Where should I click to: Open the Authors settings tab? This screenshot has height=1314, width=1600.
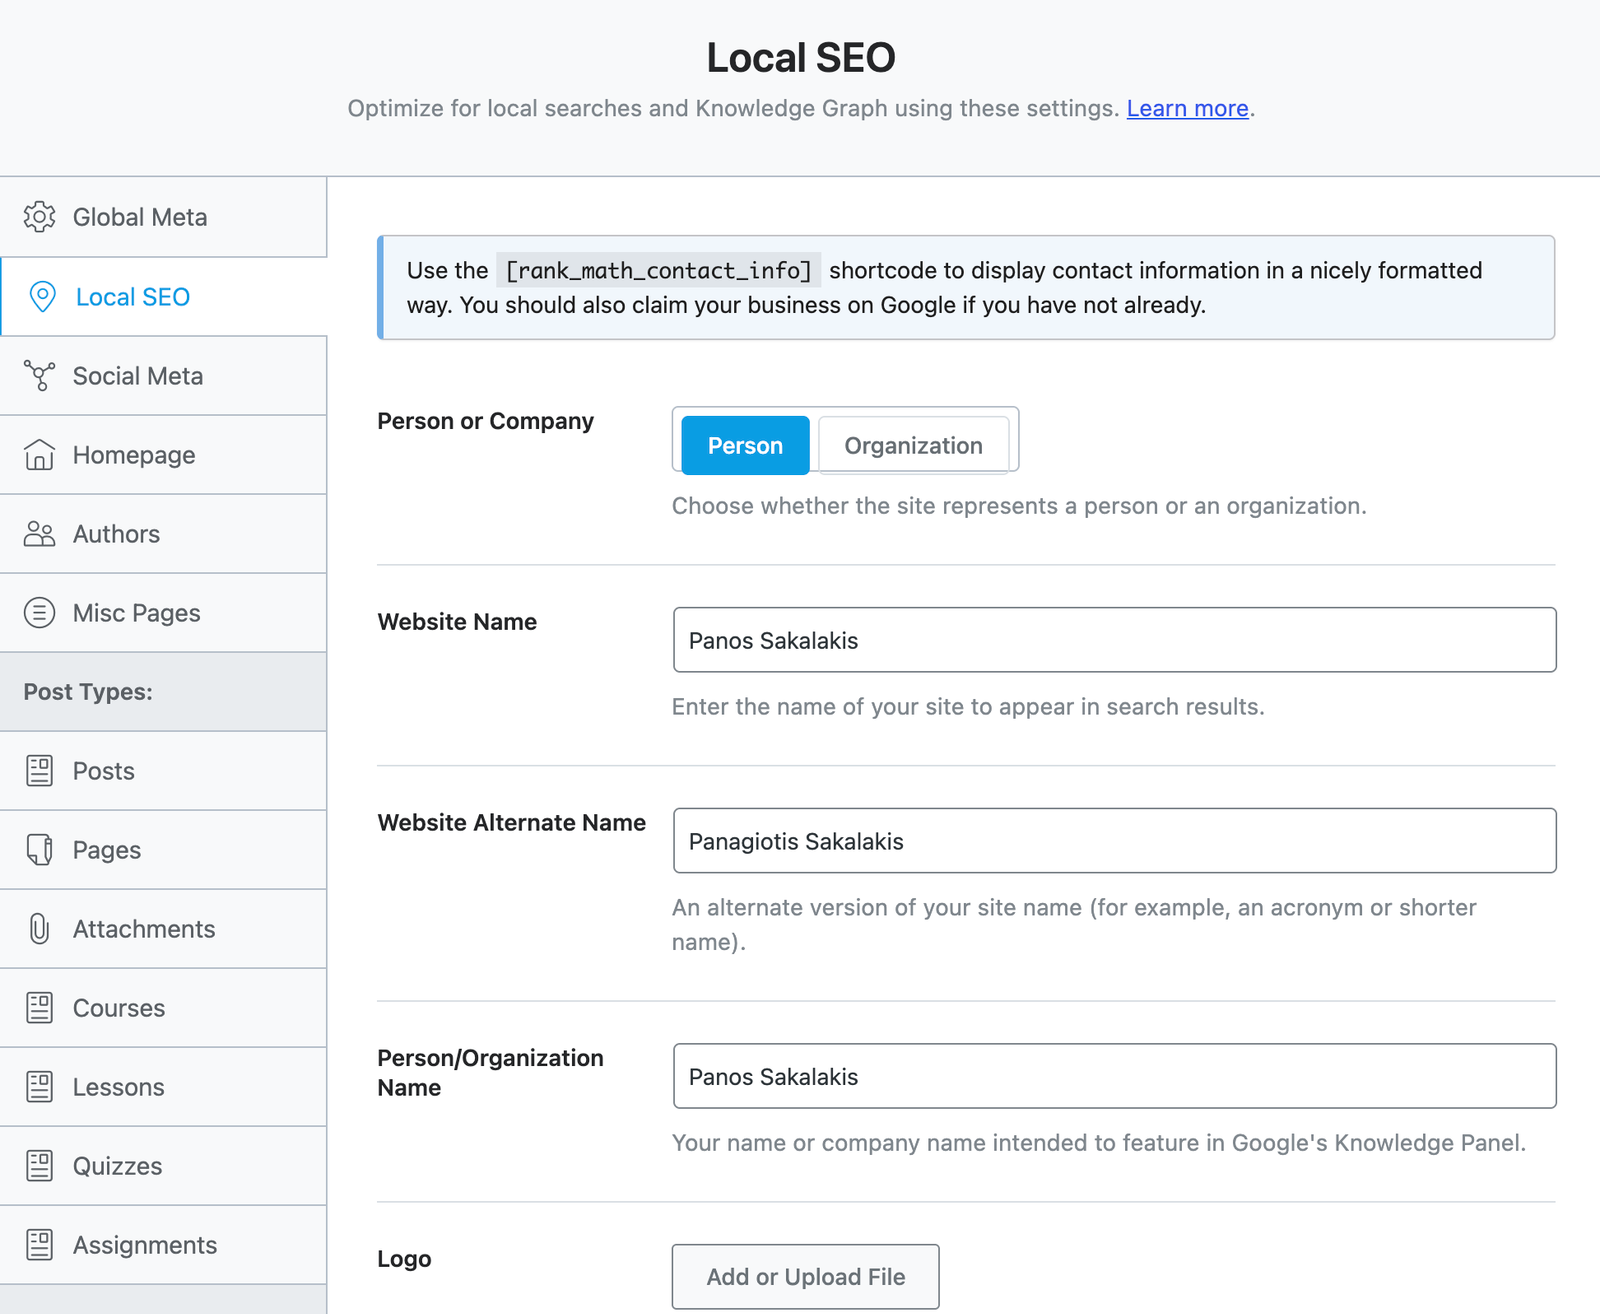pos(163,534)
